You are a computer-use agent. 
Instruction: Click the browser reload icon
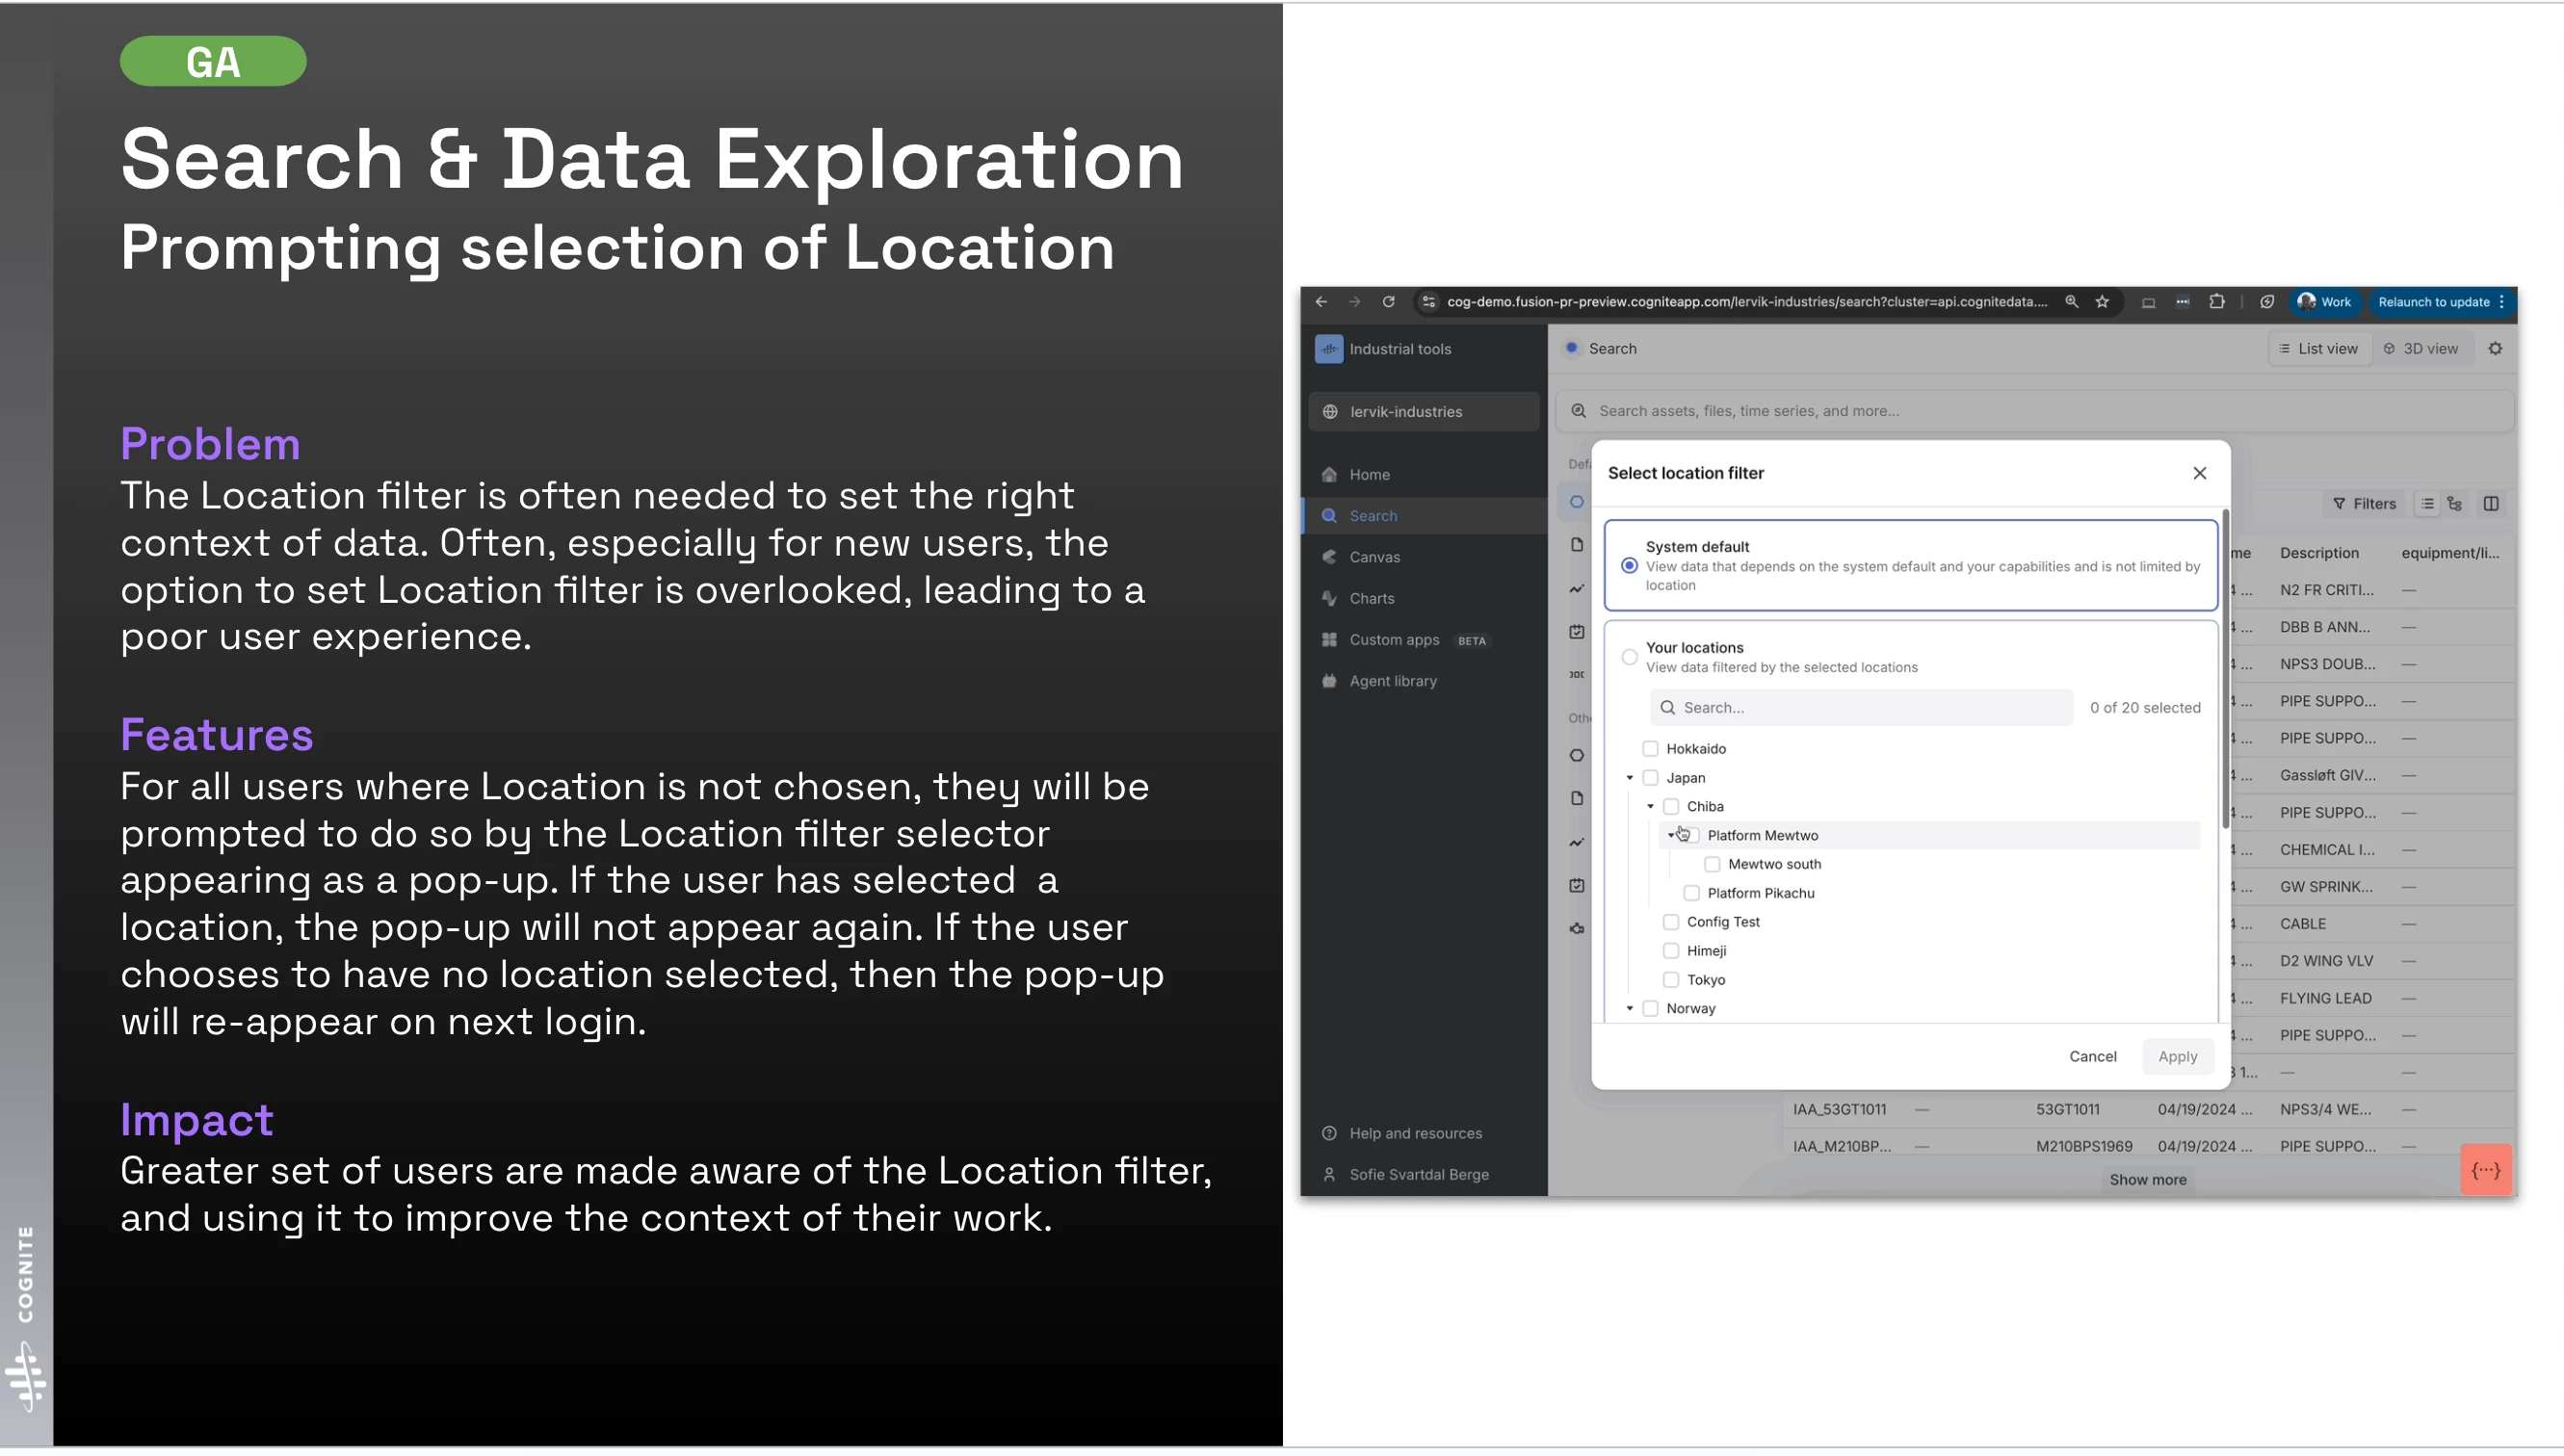coord(1388,302)
